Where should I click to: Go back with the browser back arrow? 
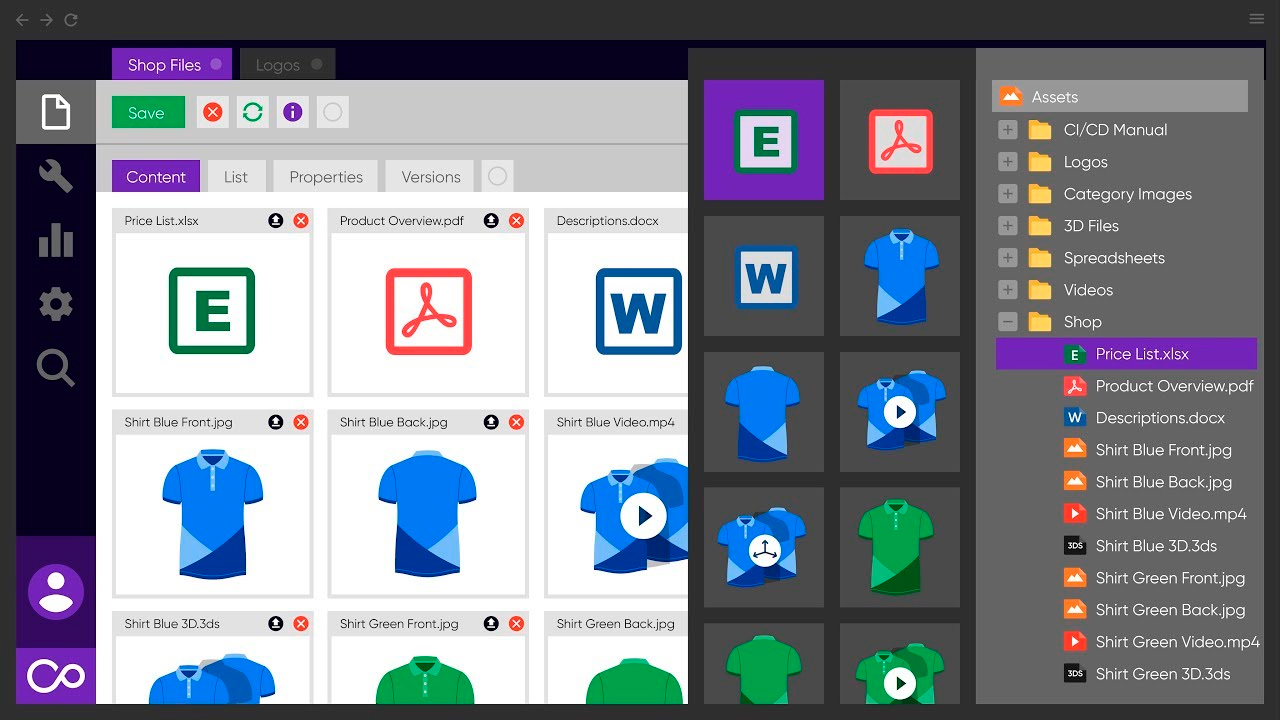[x=23, y=20]
